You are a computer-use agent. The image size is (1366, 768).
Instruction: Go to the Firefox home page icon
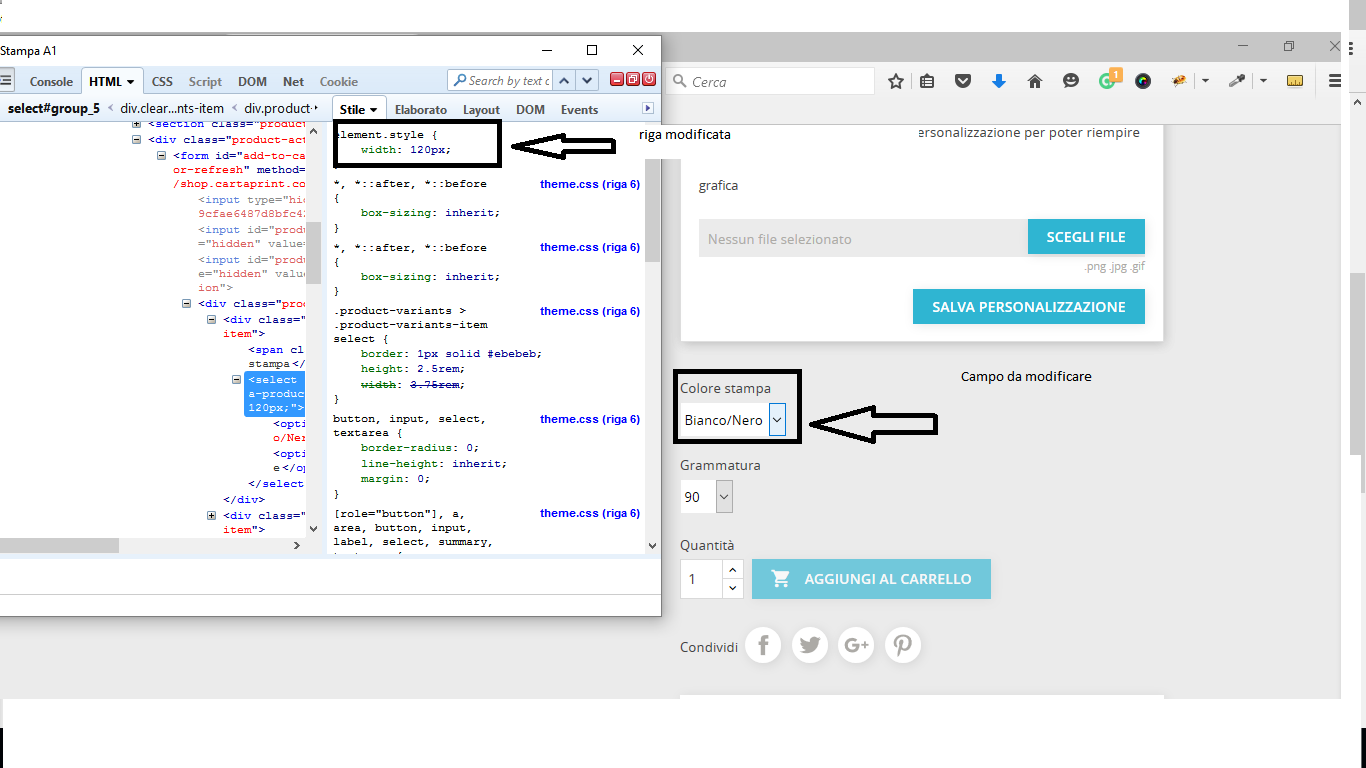pyautogui.click(x=1035, y=81)
